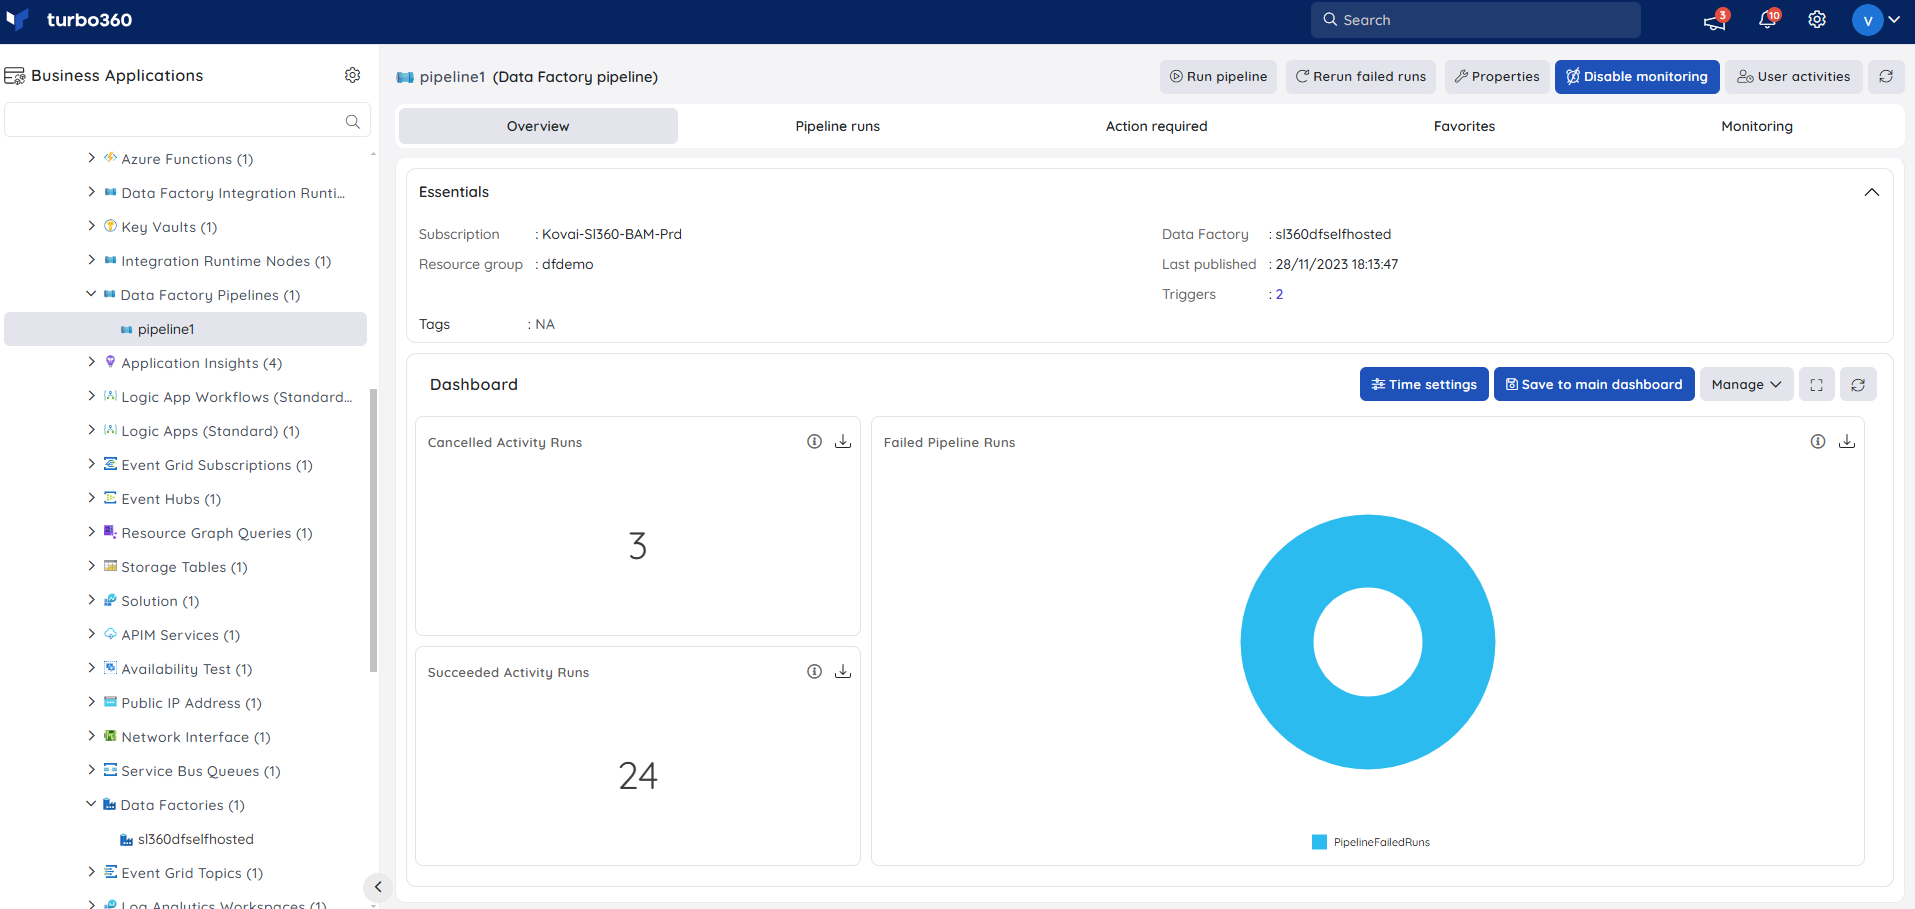The image size is (1915, 909).
Task: Show info for Cancelled Activity Runs
Action: pos(814,441)
